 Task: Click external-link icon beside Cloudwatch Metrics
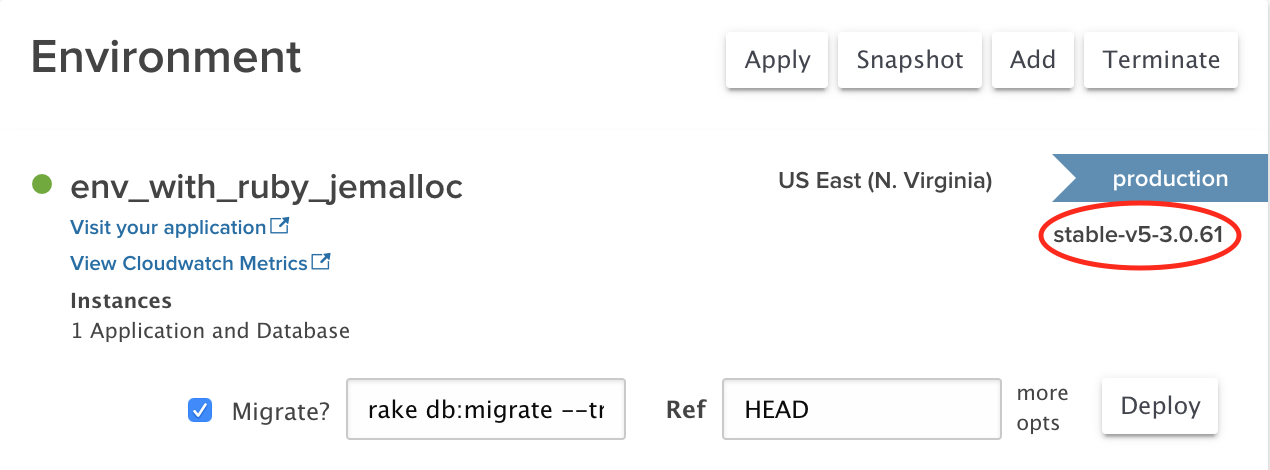click(321, 262)
